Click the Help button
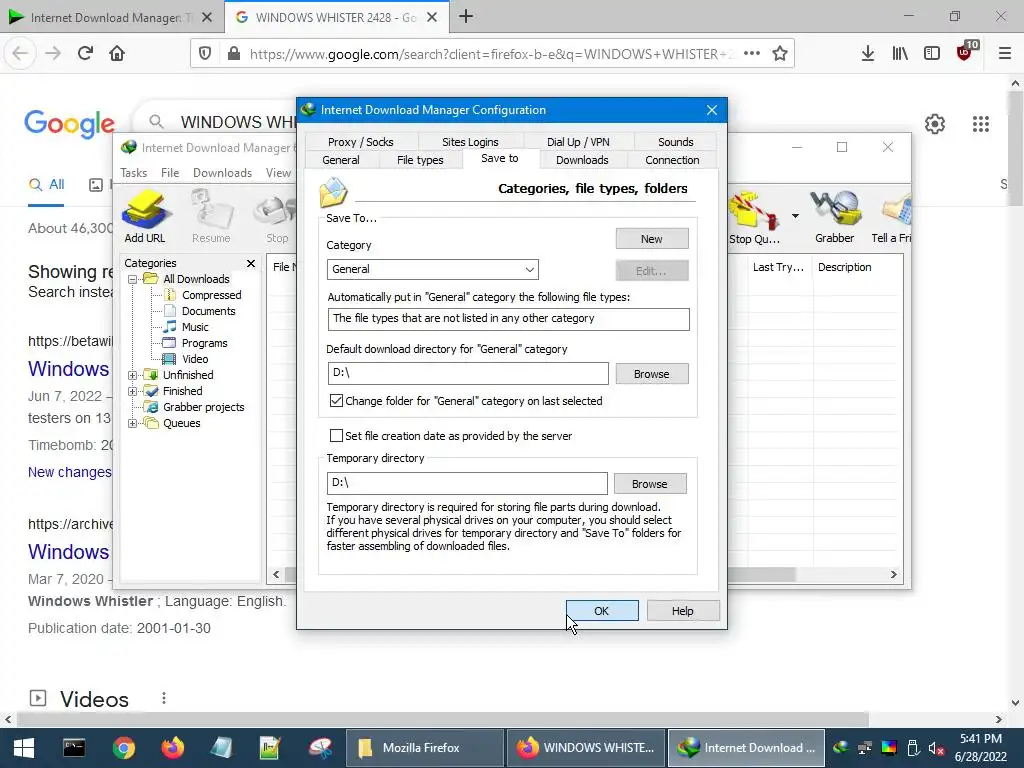 click(682, 611)
